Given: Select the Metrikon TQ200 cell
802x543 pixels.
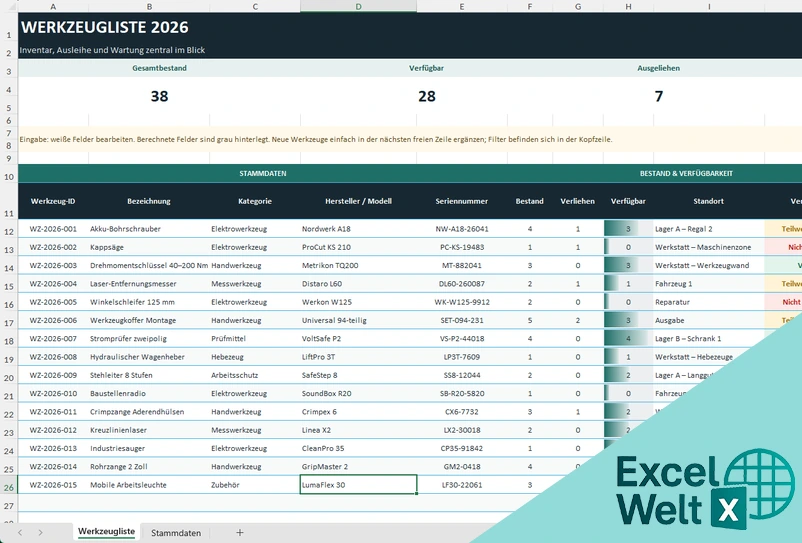Looking at the screenshot, I should [x=358, y=265].
